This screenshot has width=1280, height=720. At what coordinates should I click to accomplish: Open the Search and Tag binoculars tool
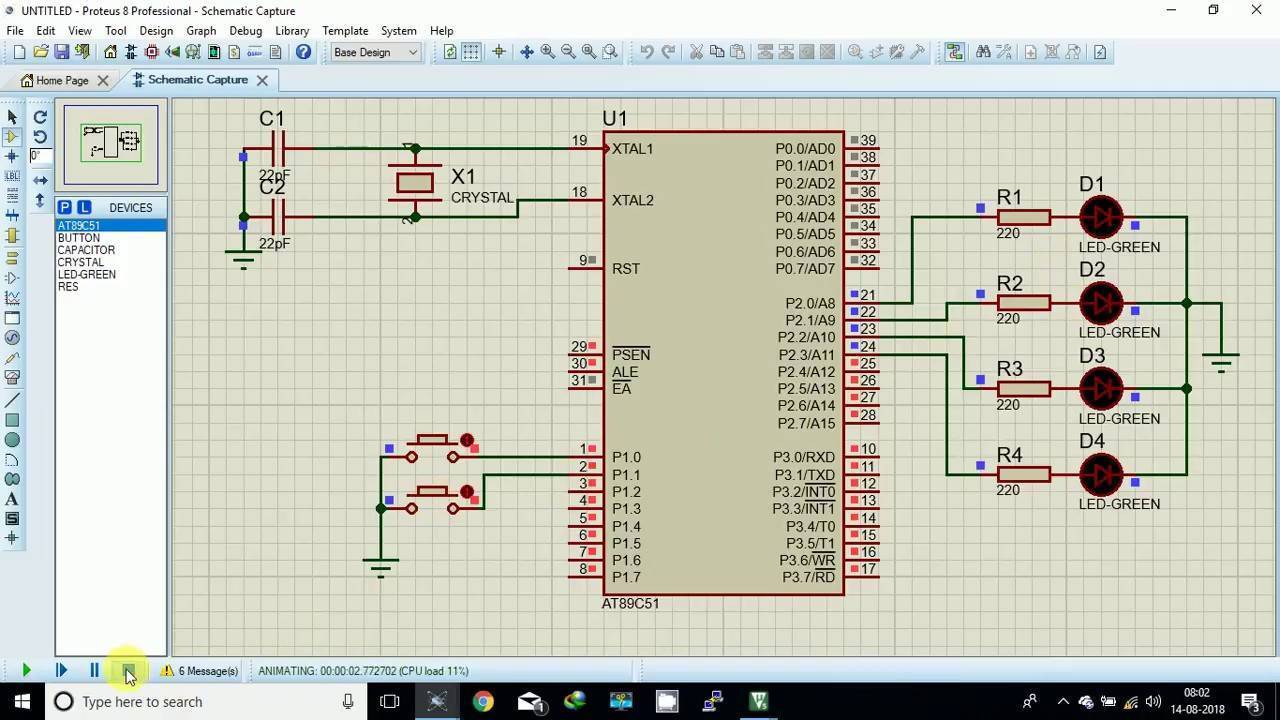click(983, 52)
